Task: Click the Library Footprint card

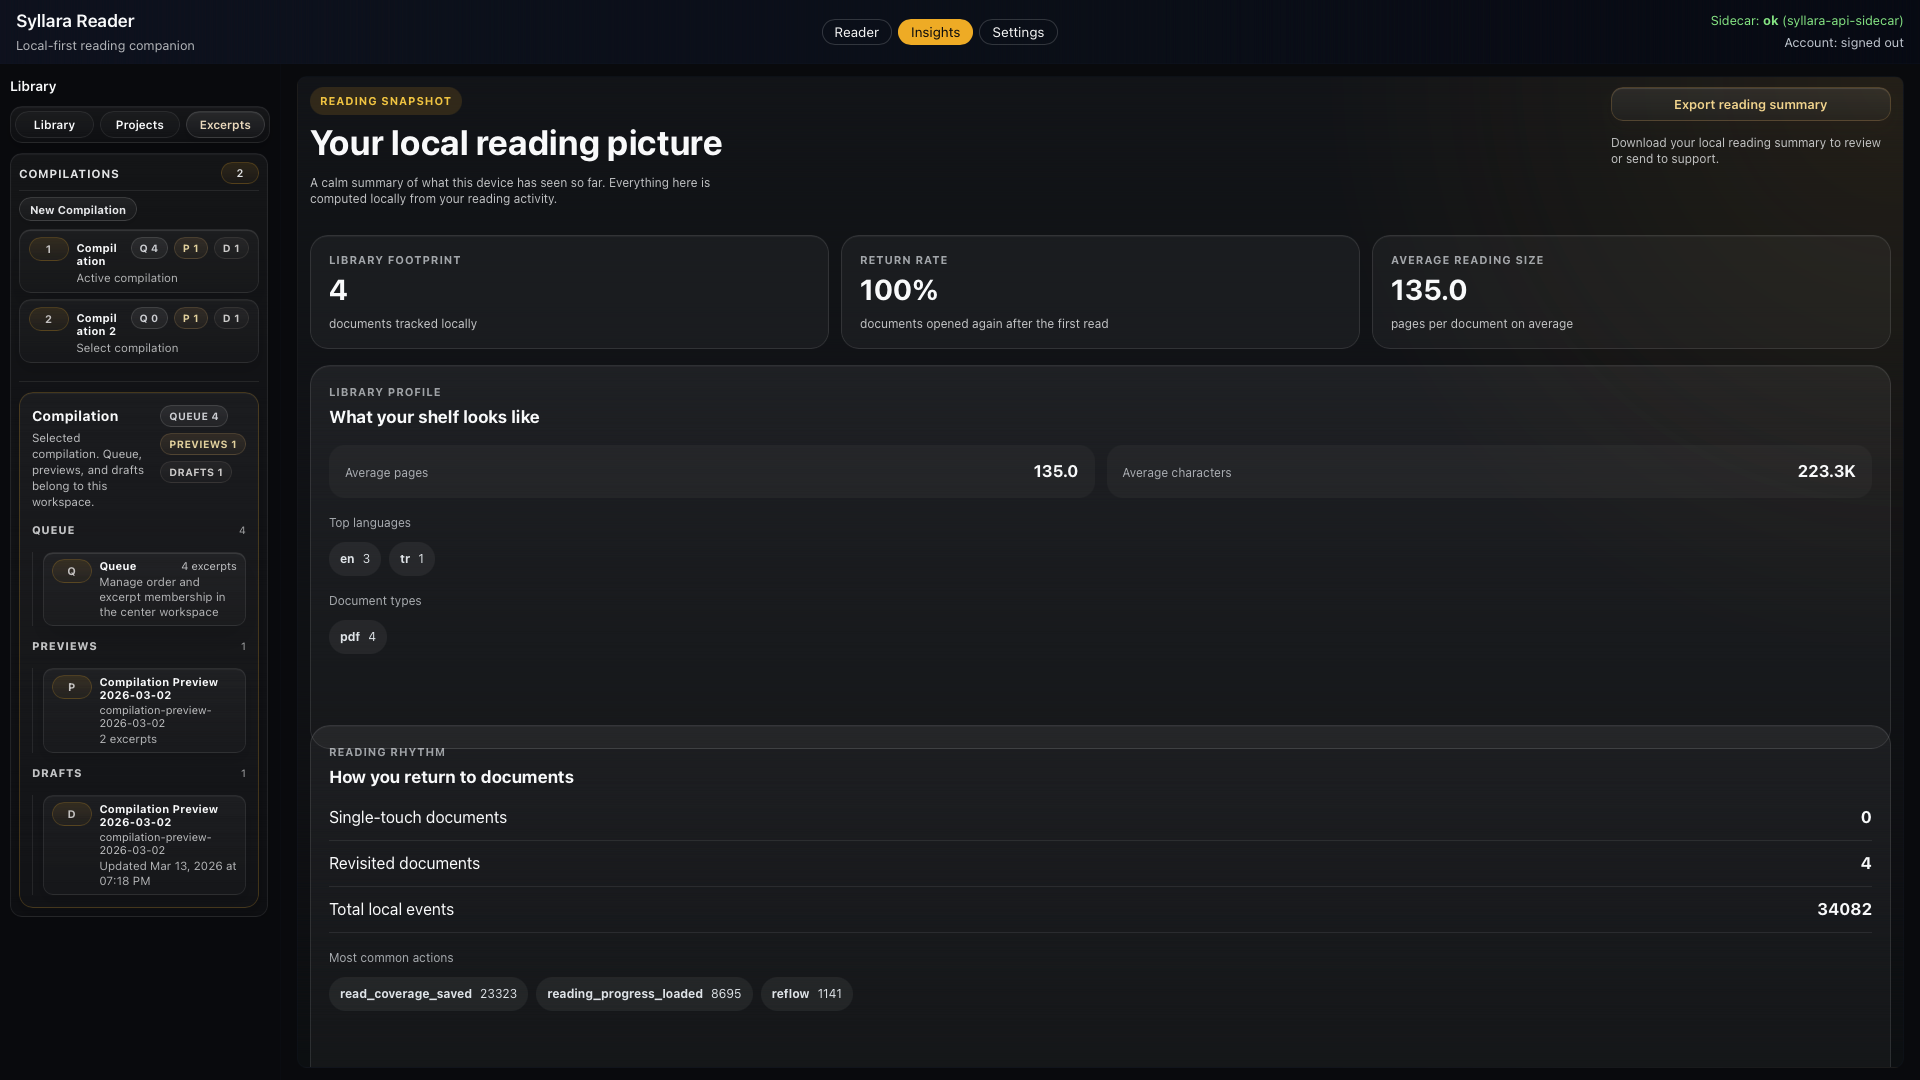Action: [569, 292]
